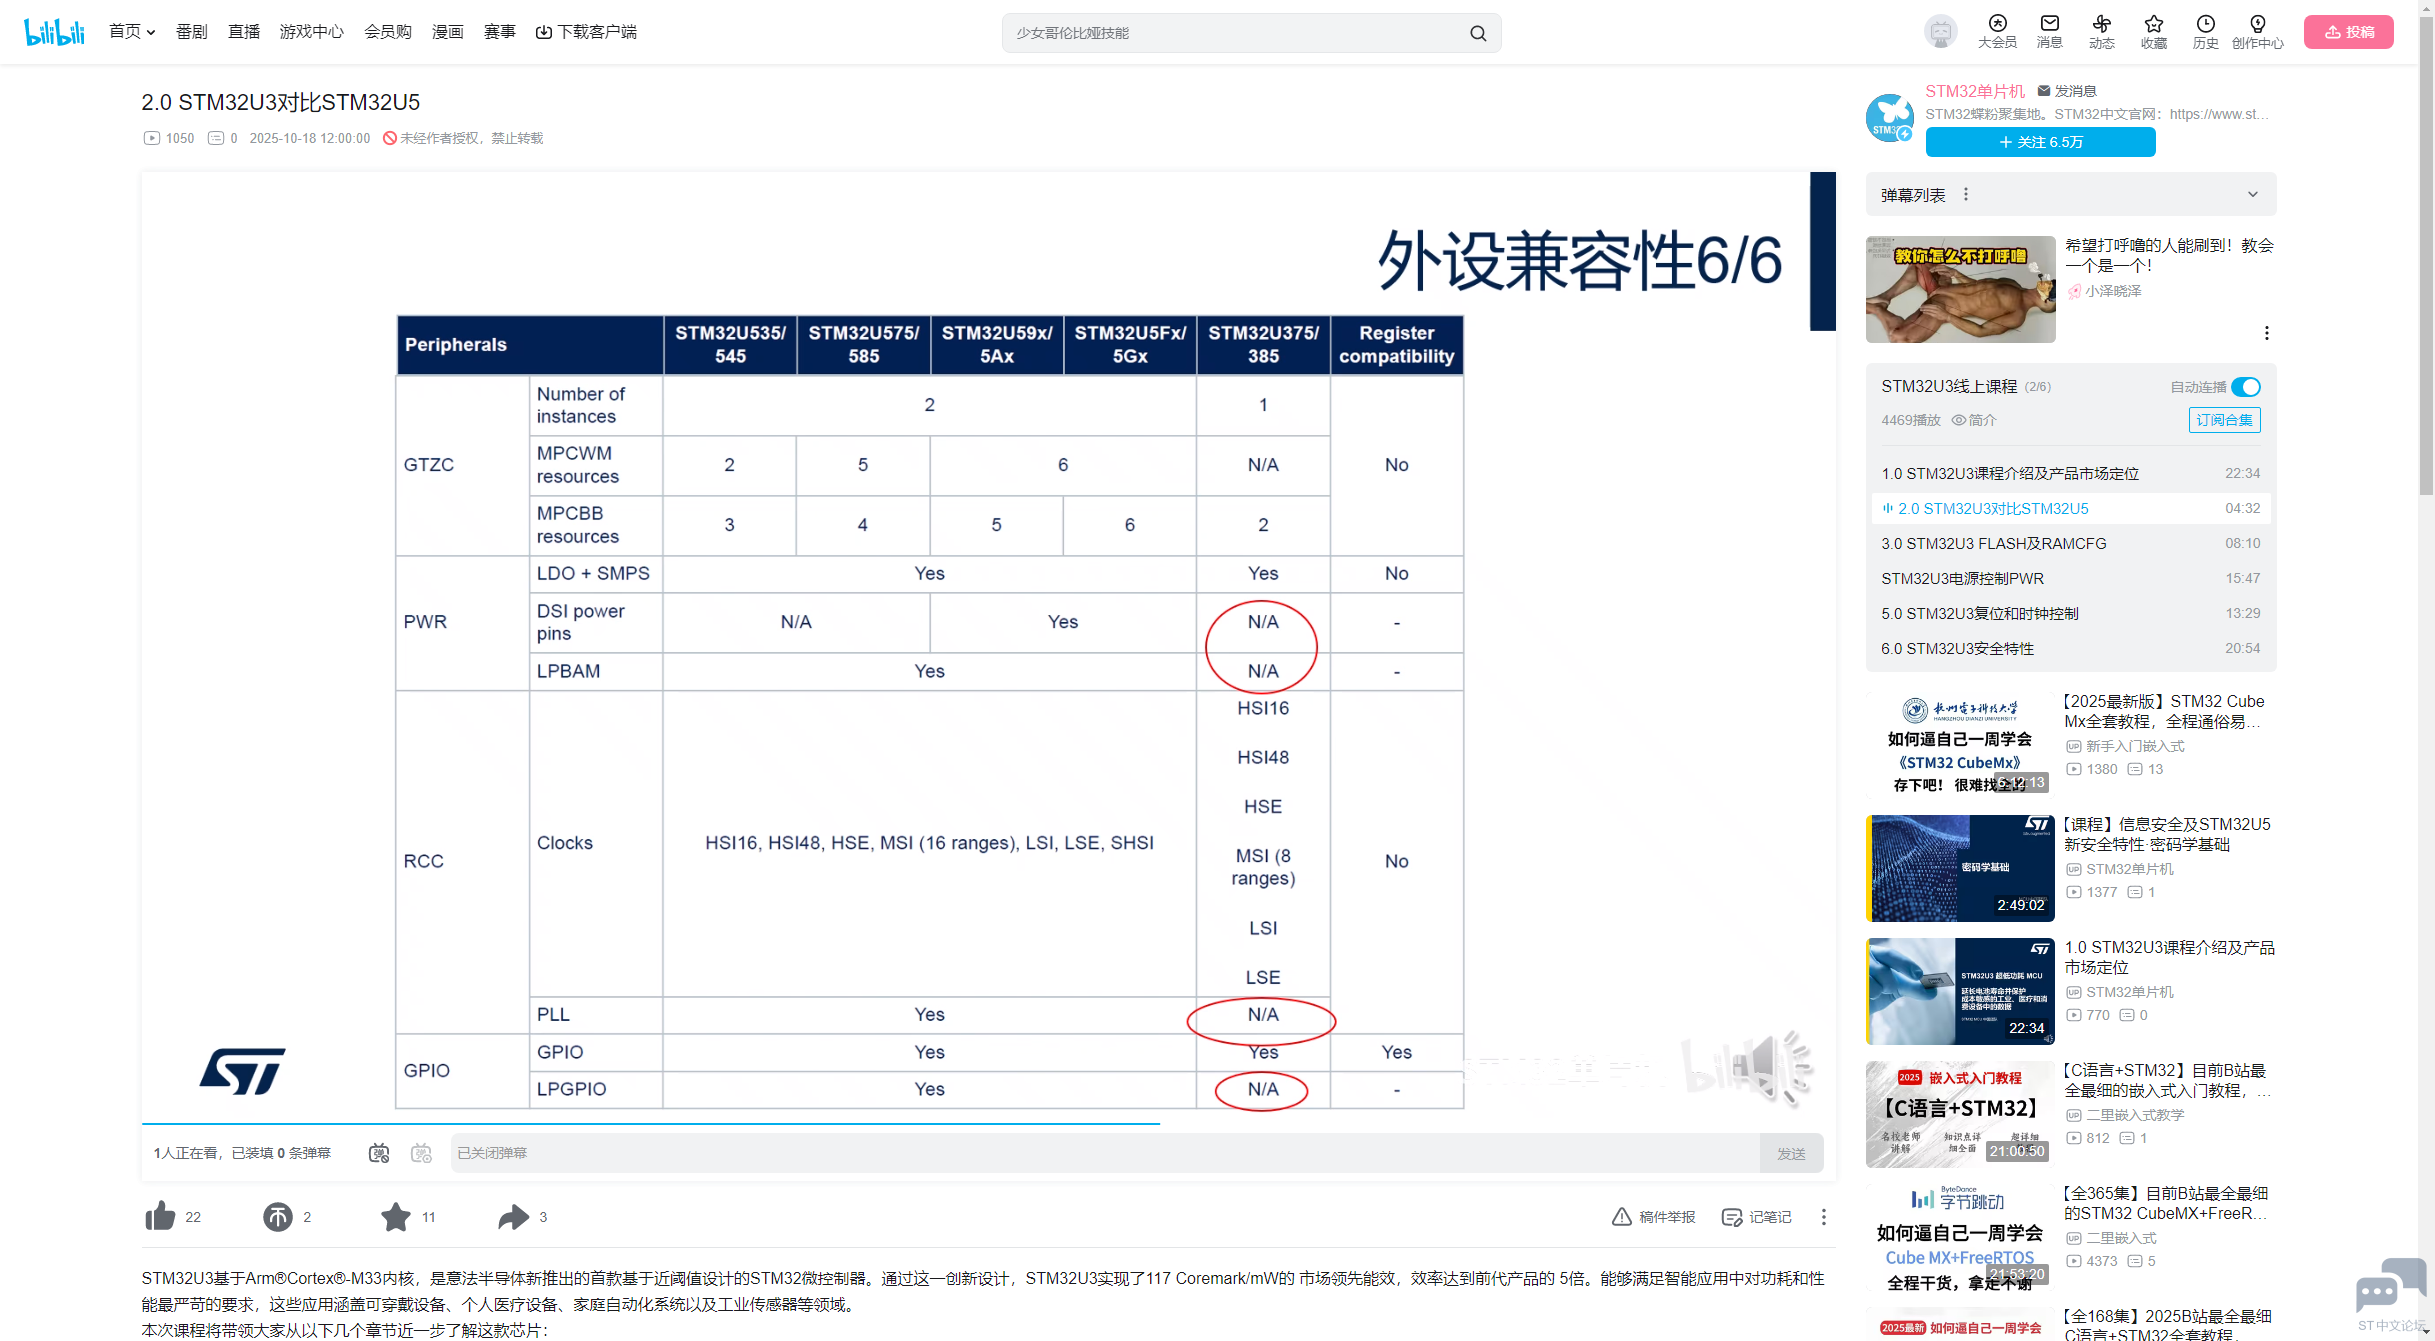
Task: Open danmaku settings icon
Action: pyautogui.click(x=421, y=1153)
